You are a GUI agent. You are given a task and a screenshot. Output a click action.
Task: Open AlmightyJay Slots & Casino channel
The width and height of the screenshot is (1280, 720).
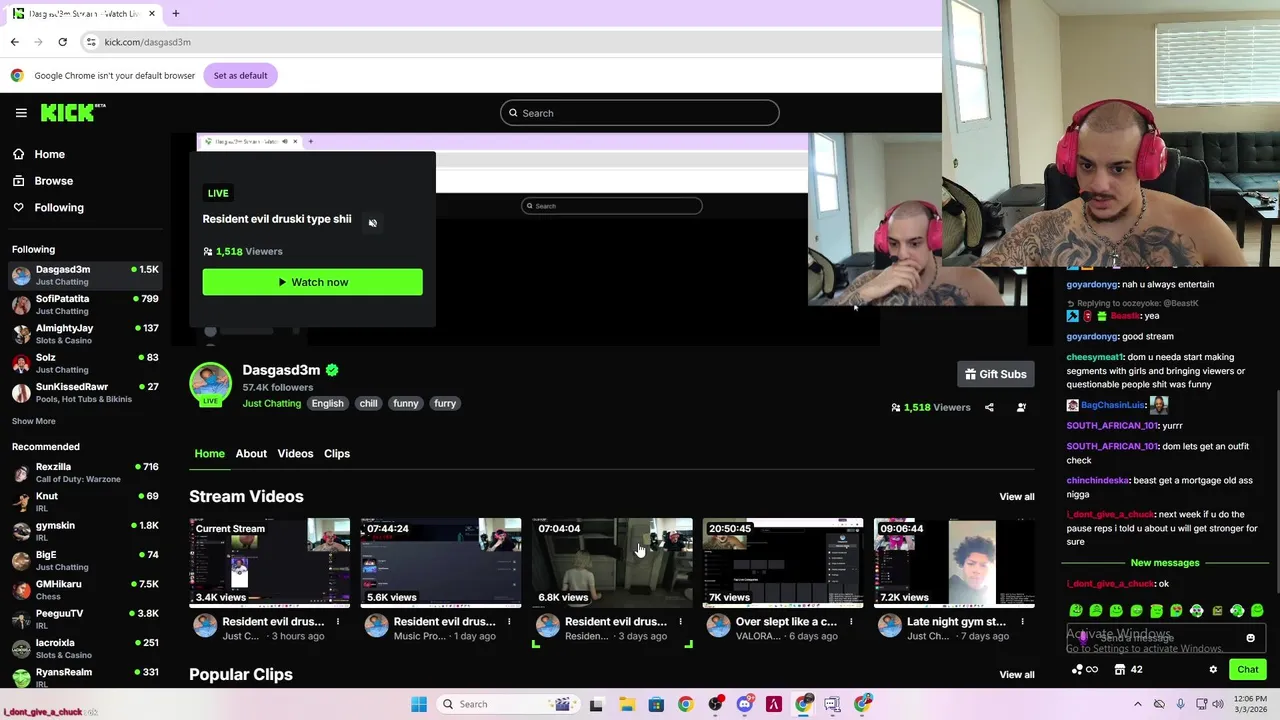pyautogui.click(x=85, y=334)
